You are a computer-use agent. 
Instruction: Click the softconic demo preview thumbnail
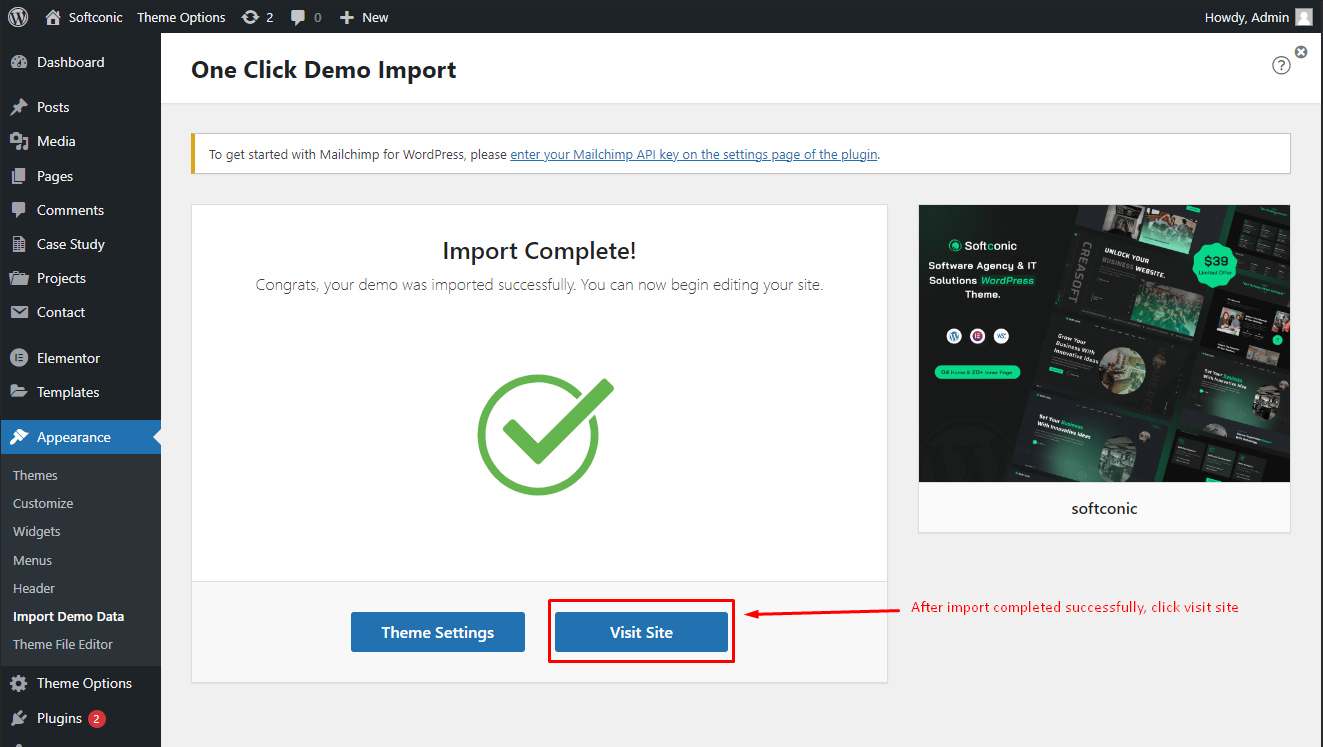[1104, 343]
